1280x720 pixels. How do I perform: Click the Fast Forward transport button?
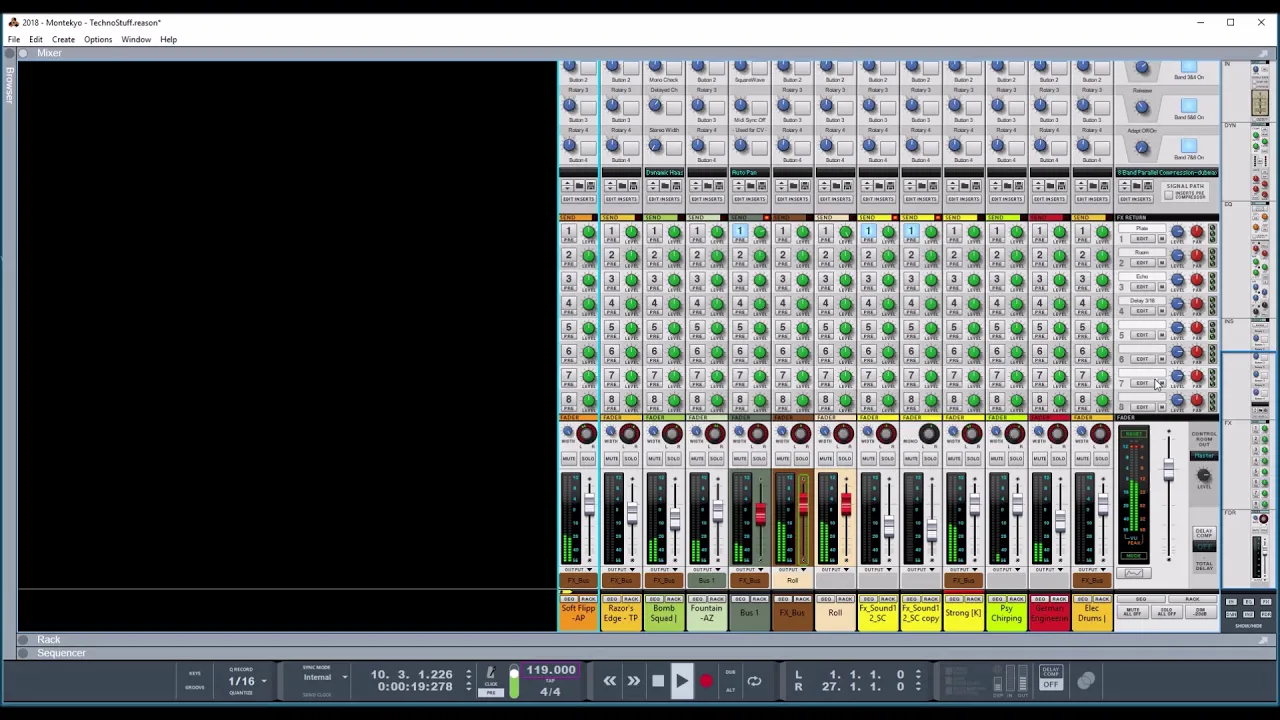coord(633,681)
